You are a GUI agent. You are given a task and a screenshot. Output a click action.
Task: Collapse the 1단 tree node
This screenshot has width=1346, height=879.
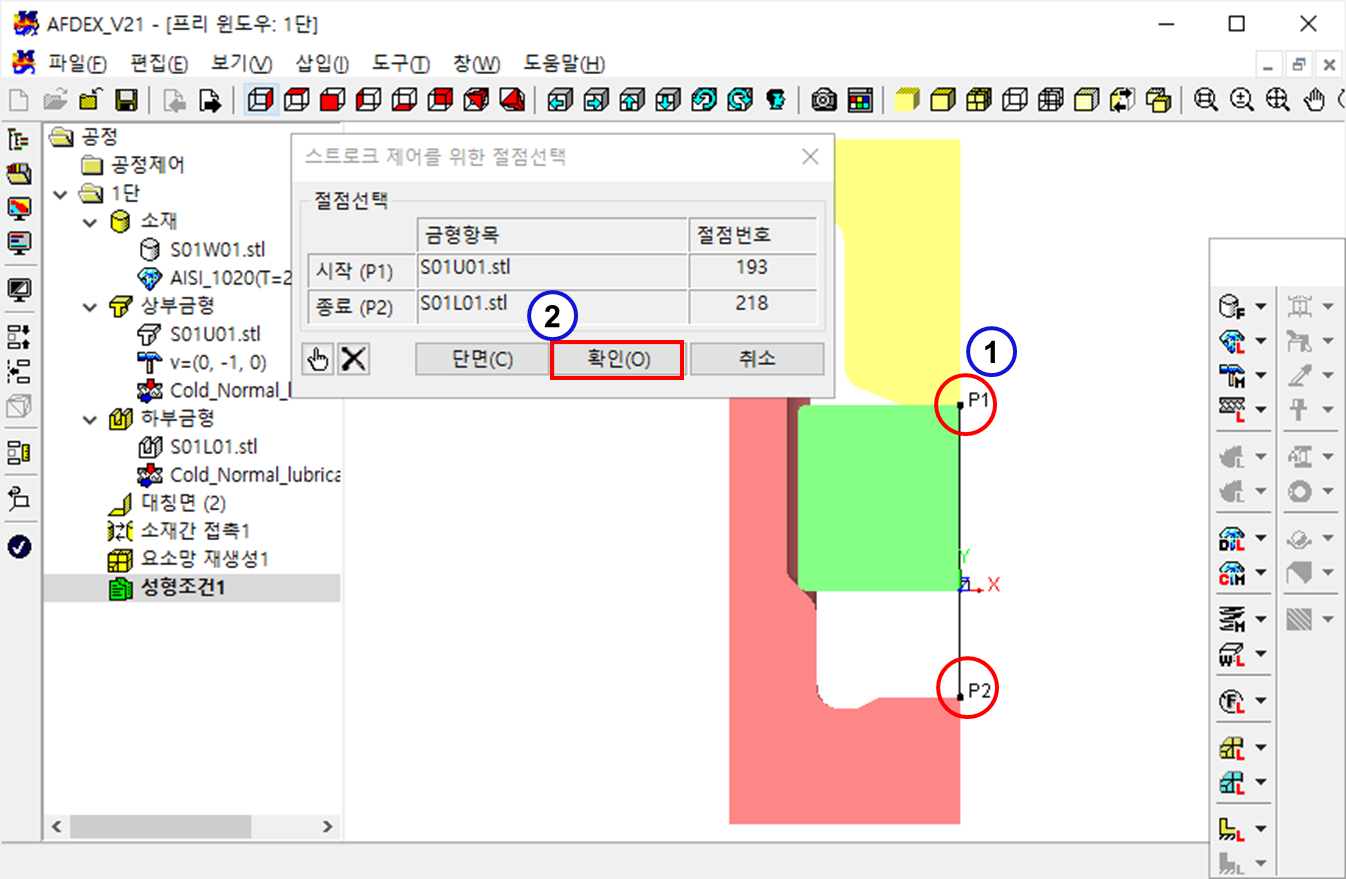pyautogui.click(x=62, y=193)
